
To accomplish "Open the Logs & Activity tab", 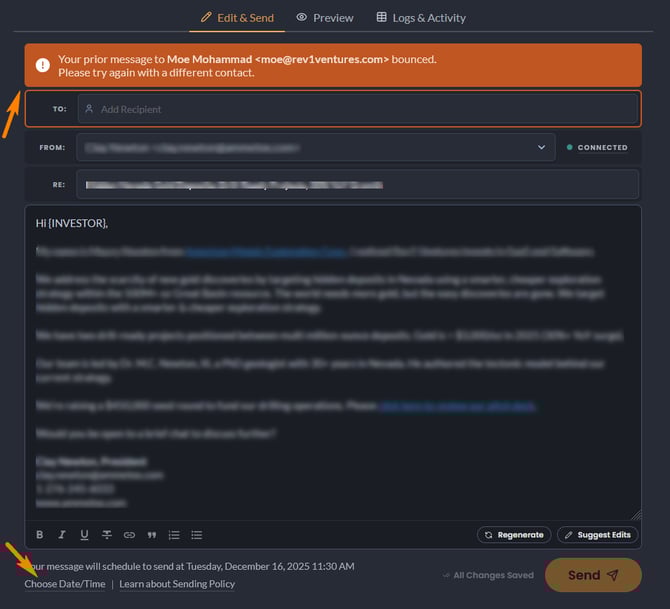I will tap(420, 17).
